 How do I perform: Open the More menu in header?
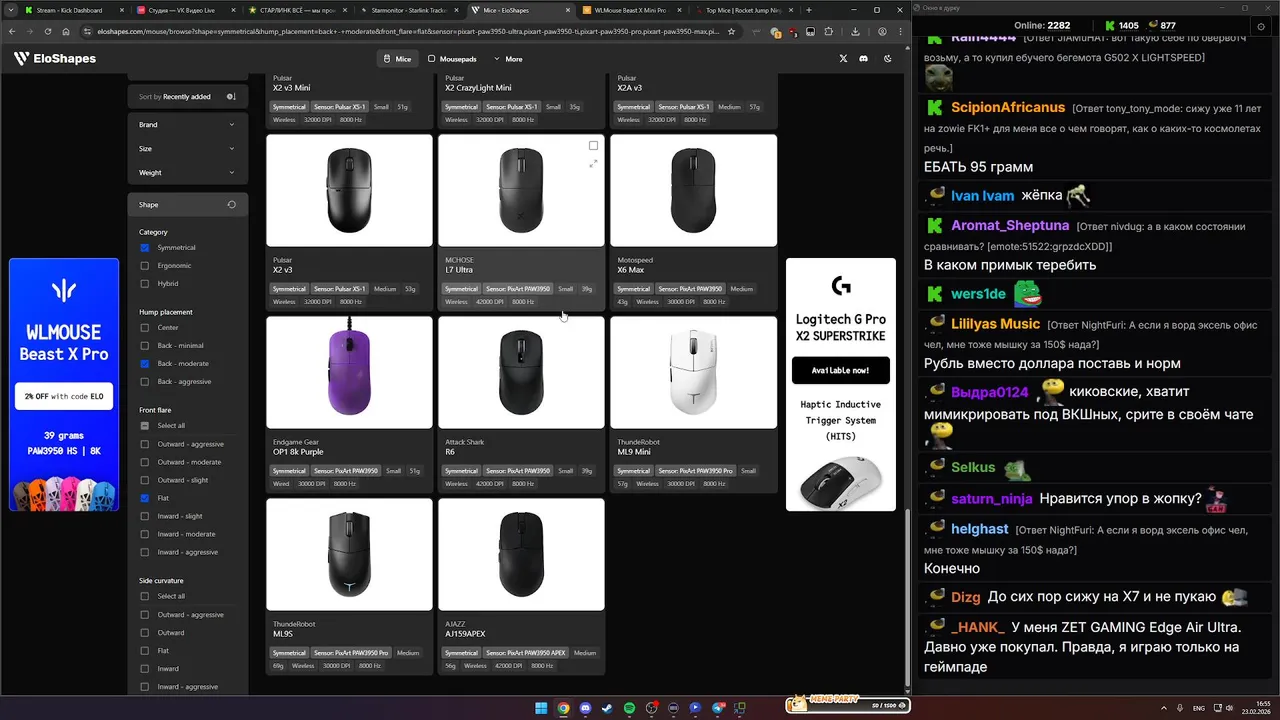(x=508, y=59)
